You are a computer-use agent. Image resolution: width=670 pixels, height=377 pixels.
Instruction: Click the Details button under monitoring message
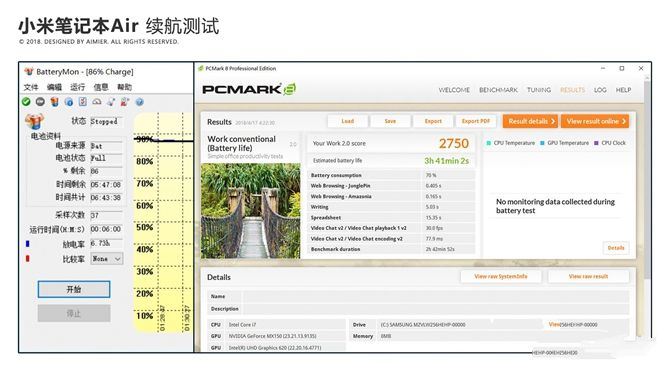(x=616, y=248)
